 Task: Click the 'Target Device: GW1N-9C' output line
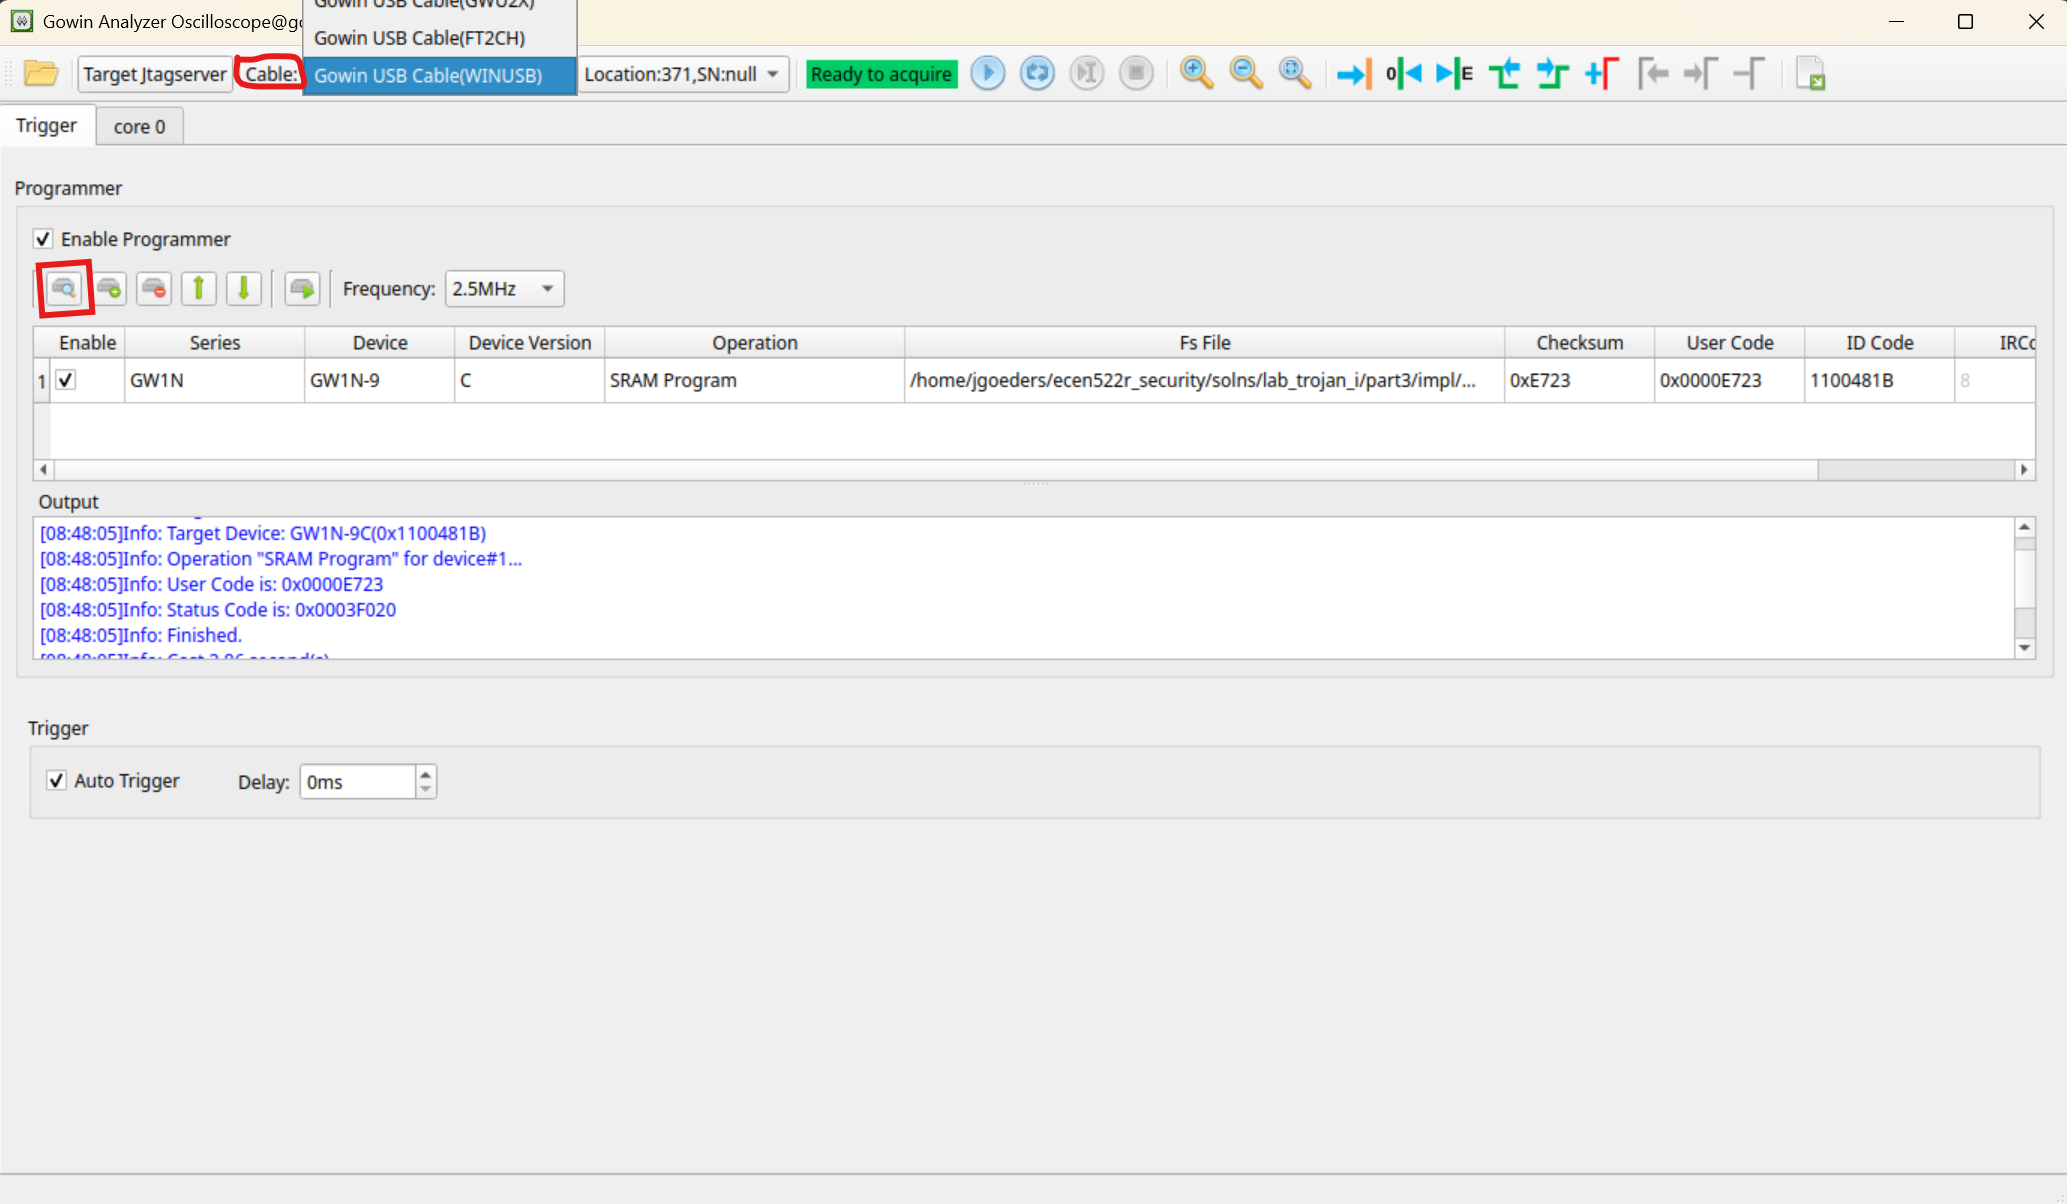pos(263,533)
